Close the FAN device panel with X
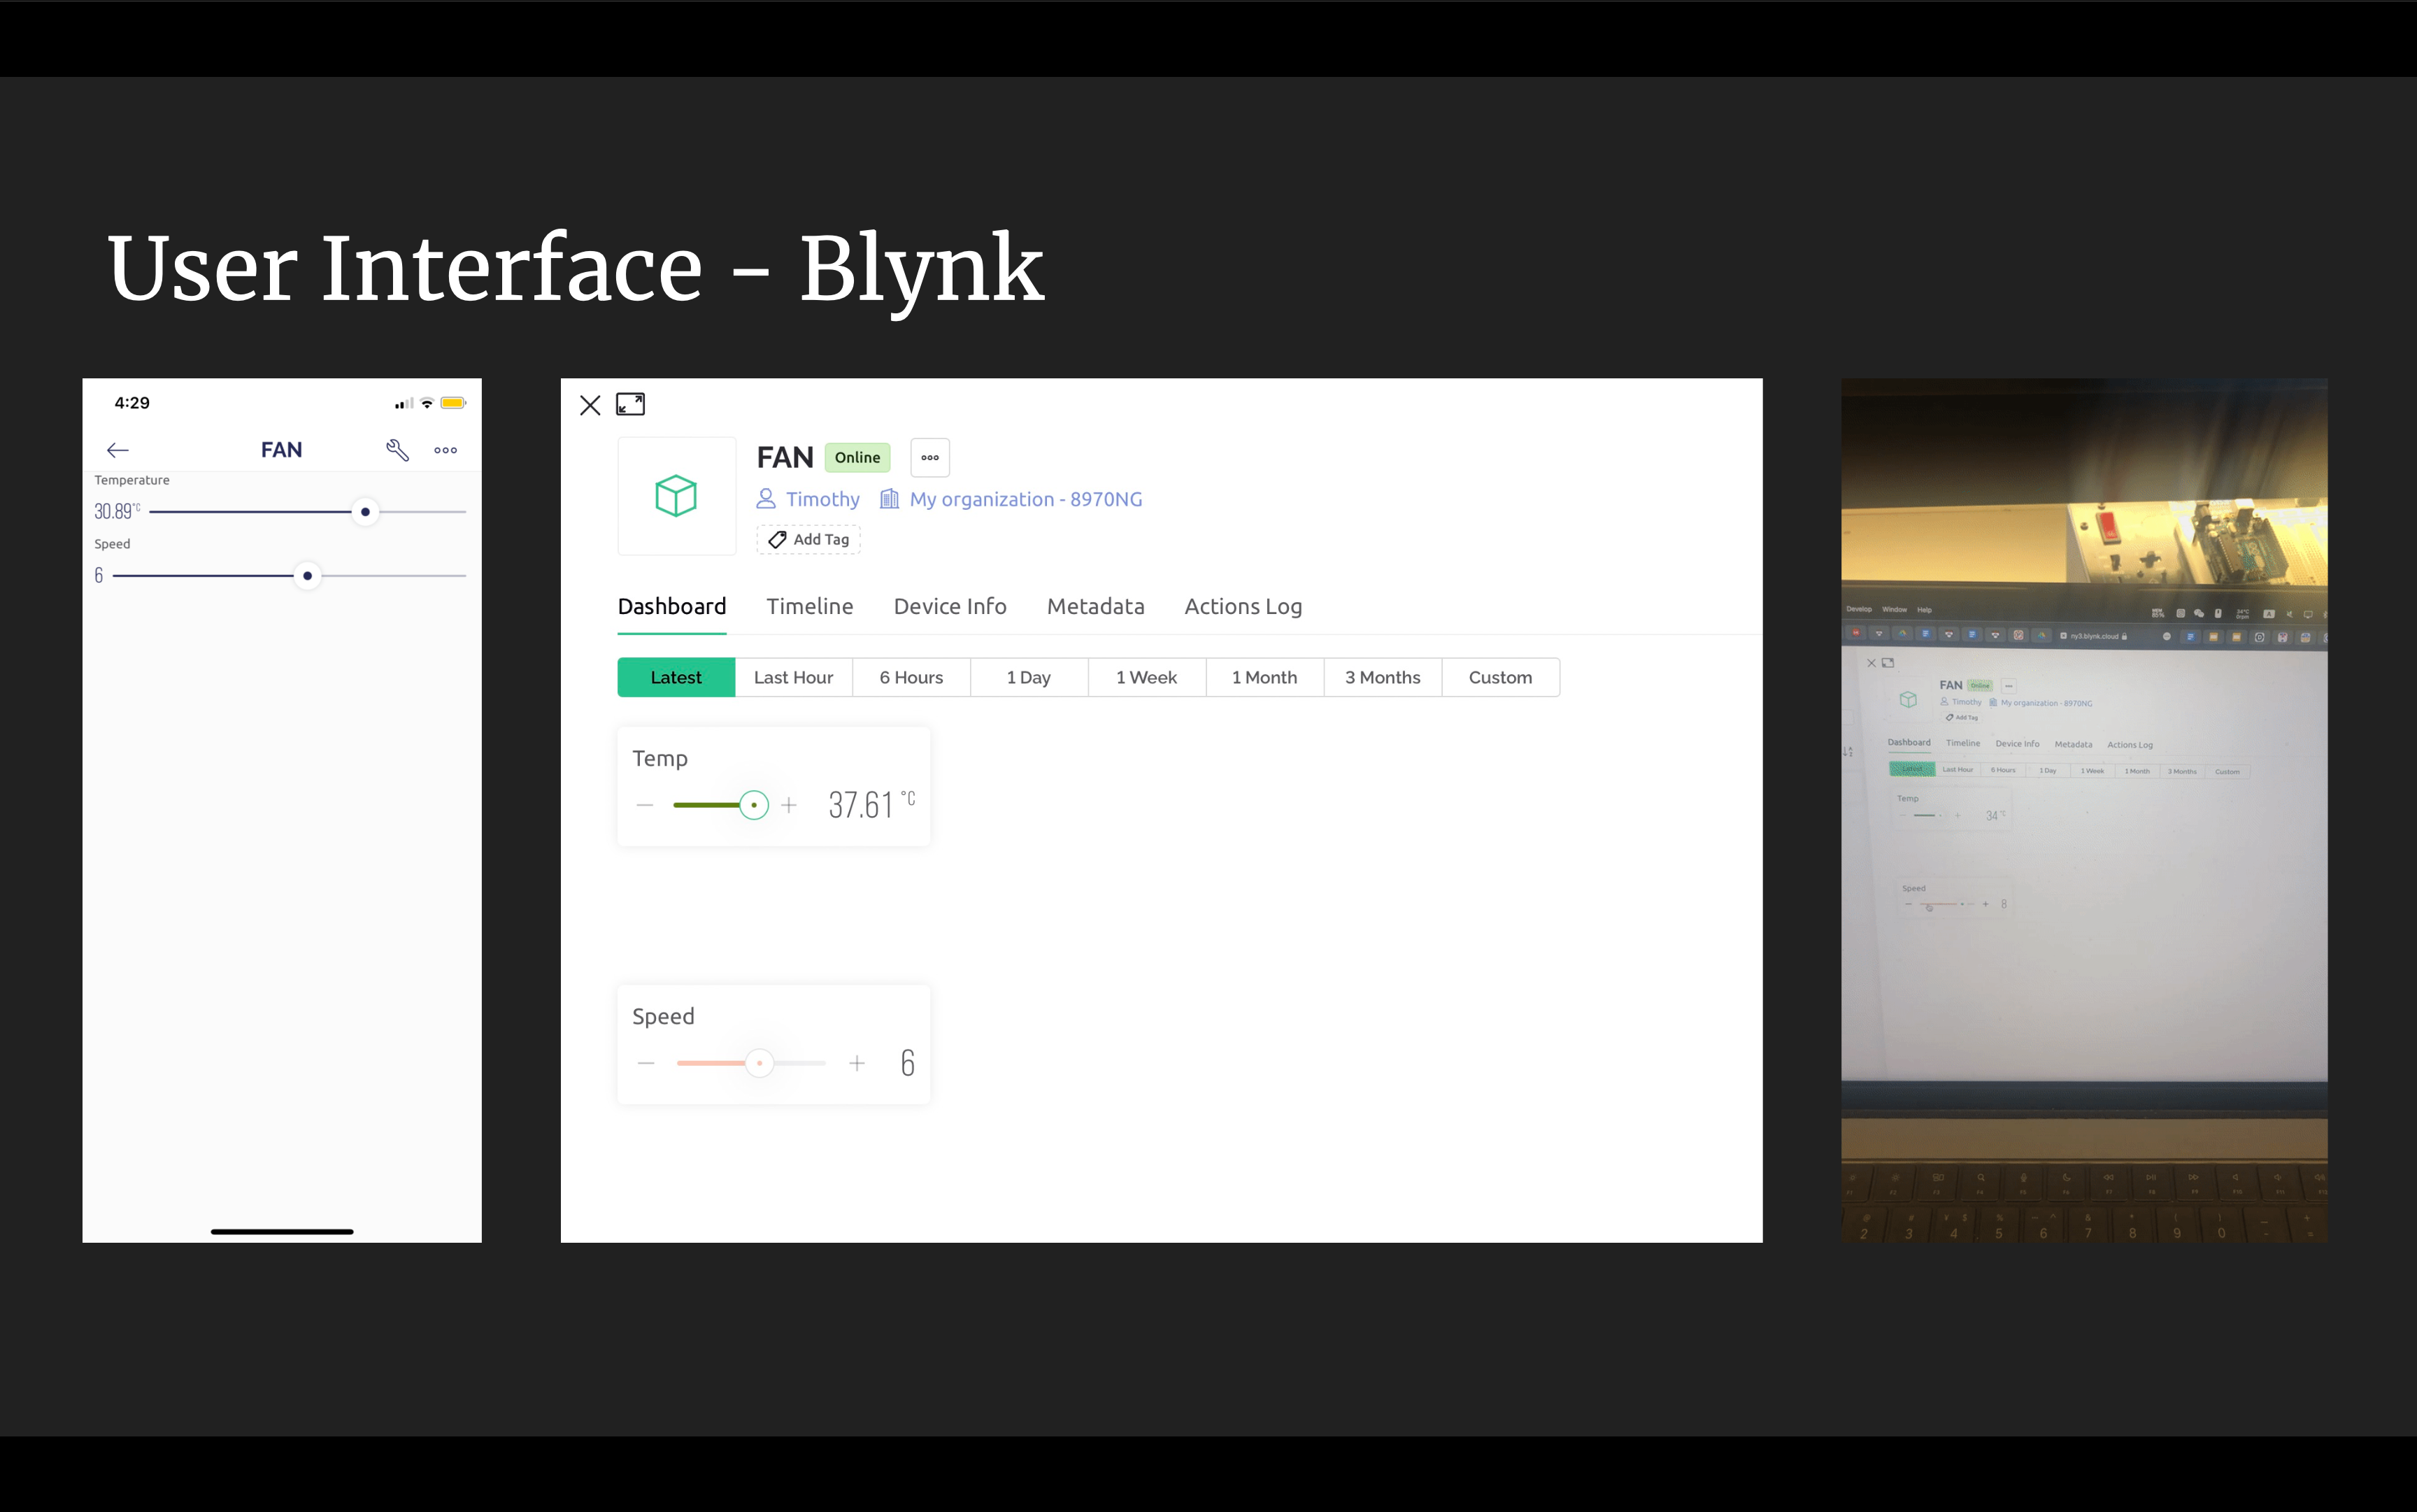The width and height of the screenshot is (2417, 1512). (590, 405)
